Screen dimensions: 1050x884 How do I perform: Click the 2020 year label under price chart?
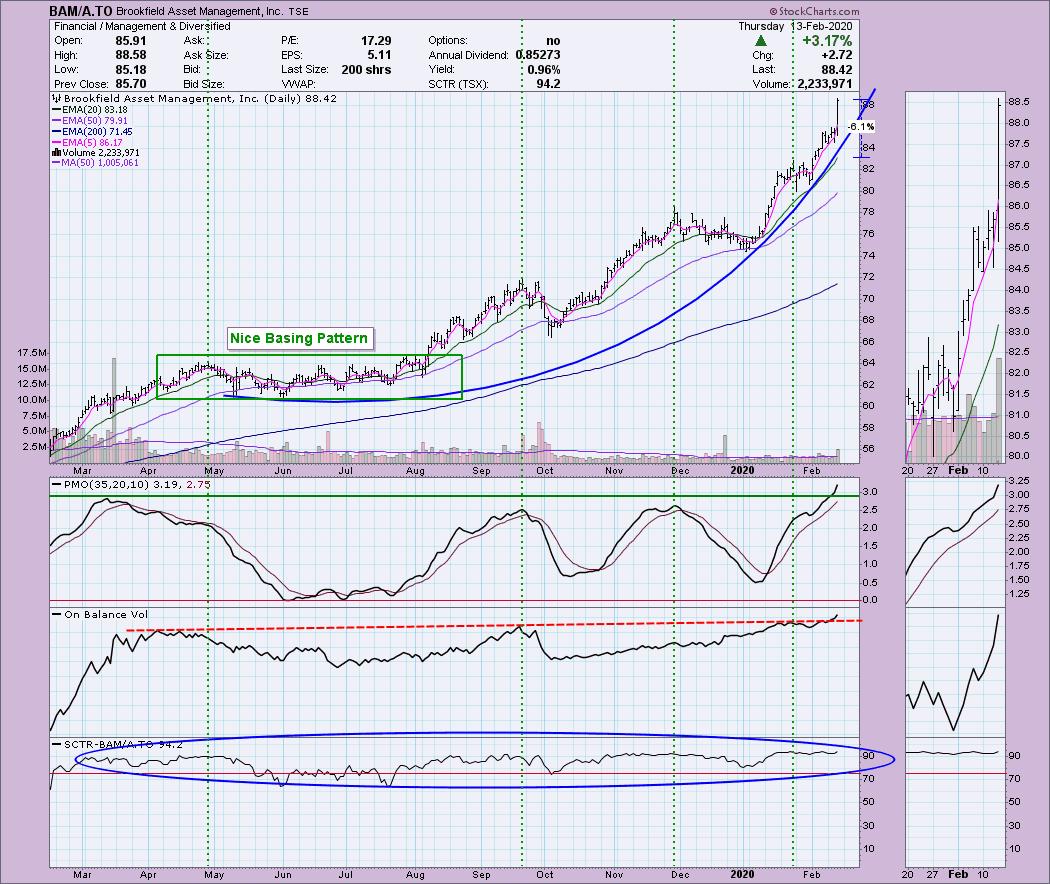(742, 470)
